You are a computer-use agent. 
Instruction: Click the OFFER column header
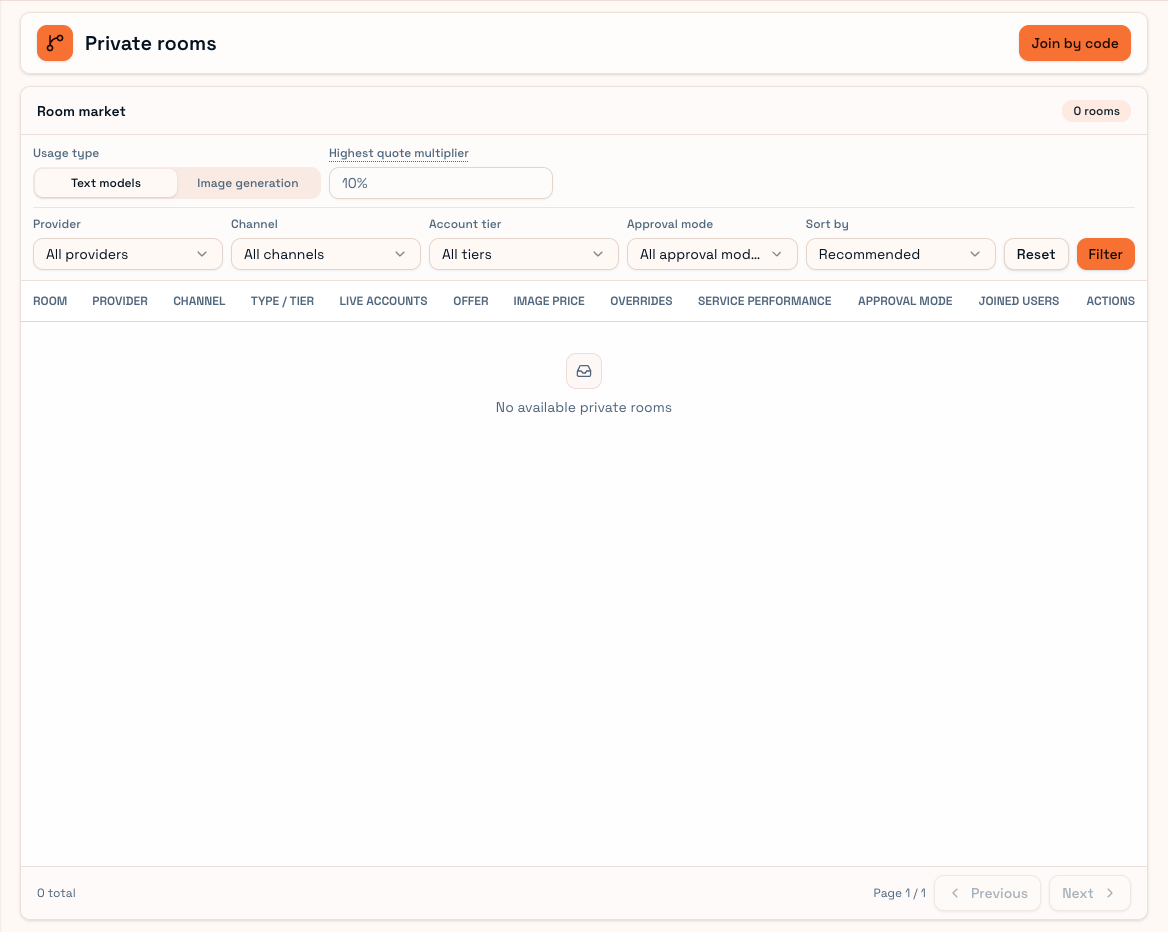(471, 301)
